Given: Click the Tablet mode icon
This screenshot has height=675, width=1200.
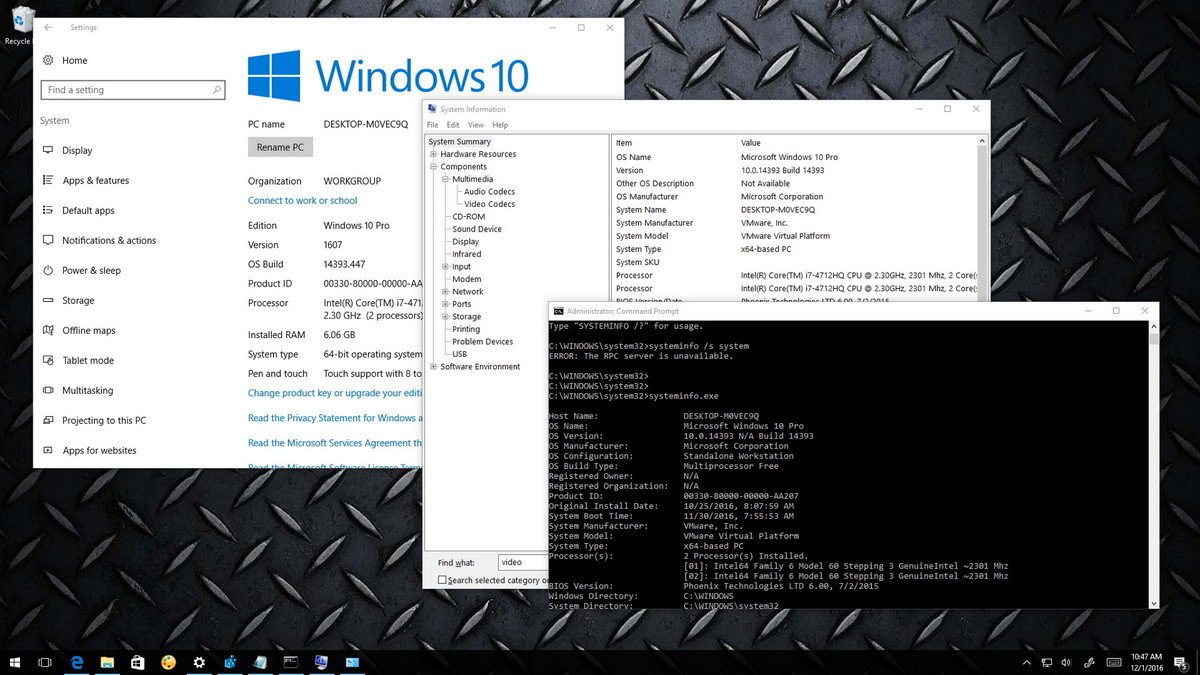Looking at the screenshot, I should [x=48, y=361].
